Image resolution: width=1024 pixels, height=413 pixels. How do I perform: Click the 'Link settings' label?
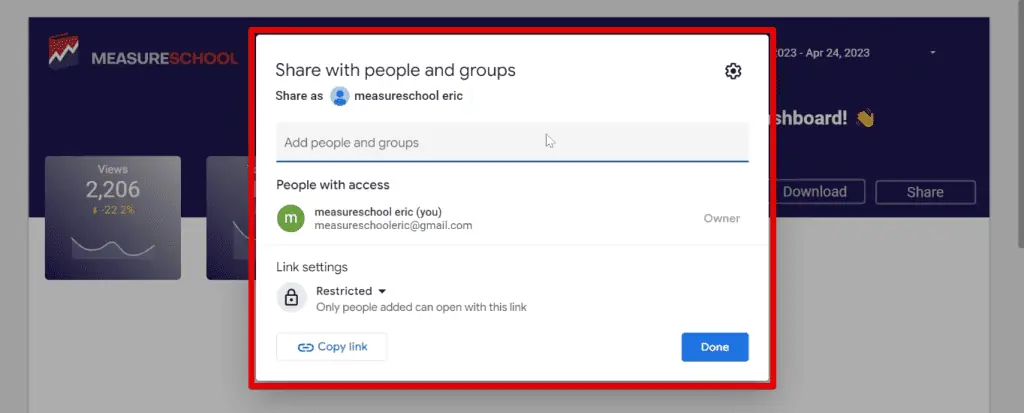[312, 267]
